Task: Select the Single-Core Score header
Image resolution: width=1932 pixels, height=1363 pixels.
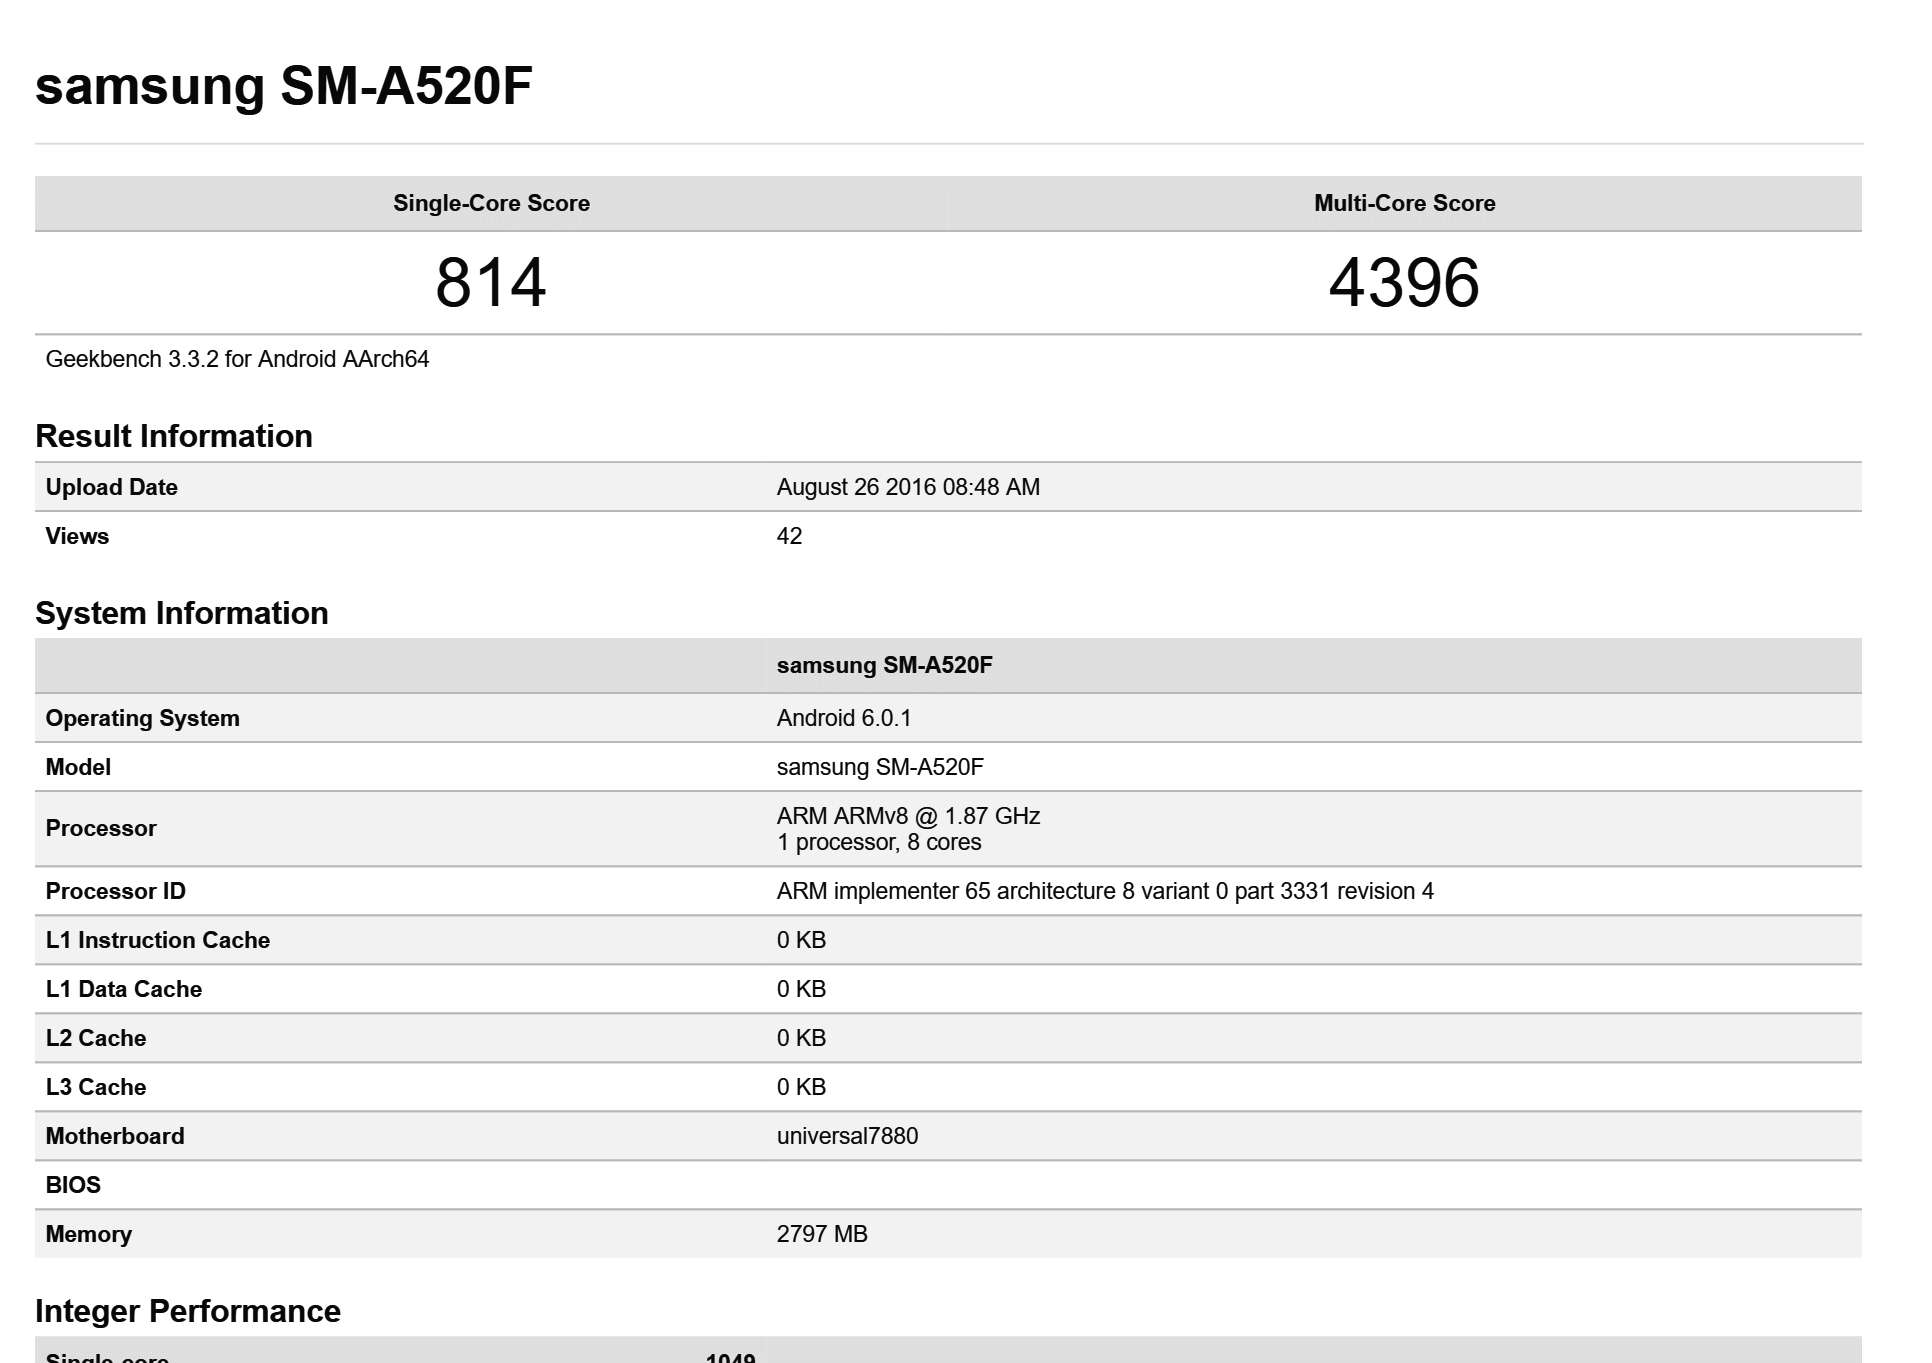Action: 491,203
